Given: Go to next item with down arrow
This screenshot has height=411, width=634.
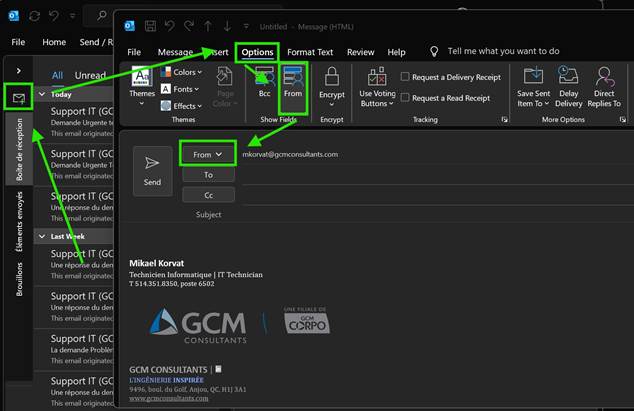Looking at the screenshot, I should point(227,26).
